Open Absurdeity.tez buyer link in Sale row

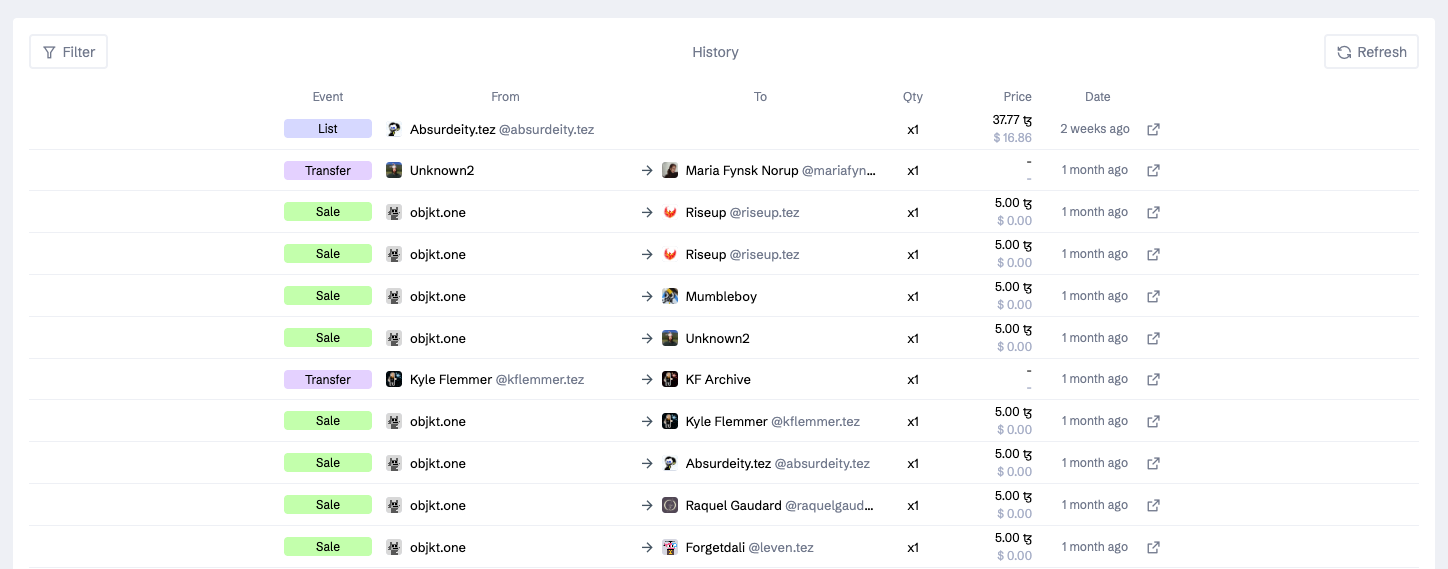pos(778,463)
